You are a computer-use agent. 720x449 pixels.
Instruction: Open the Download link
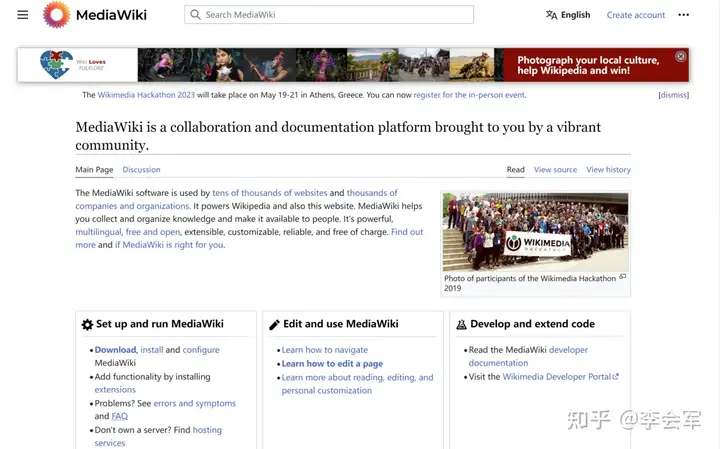[x=115, y=350]
